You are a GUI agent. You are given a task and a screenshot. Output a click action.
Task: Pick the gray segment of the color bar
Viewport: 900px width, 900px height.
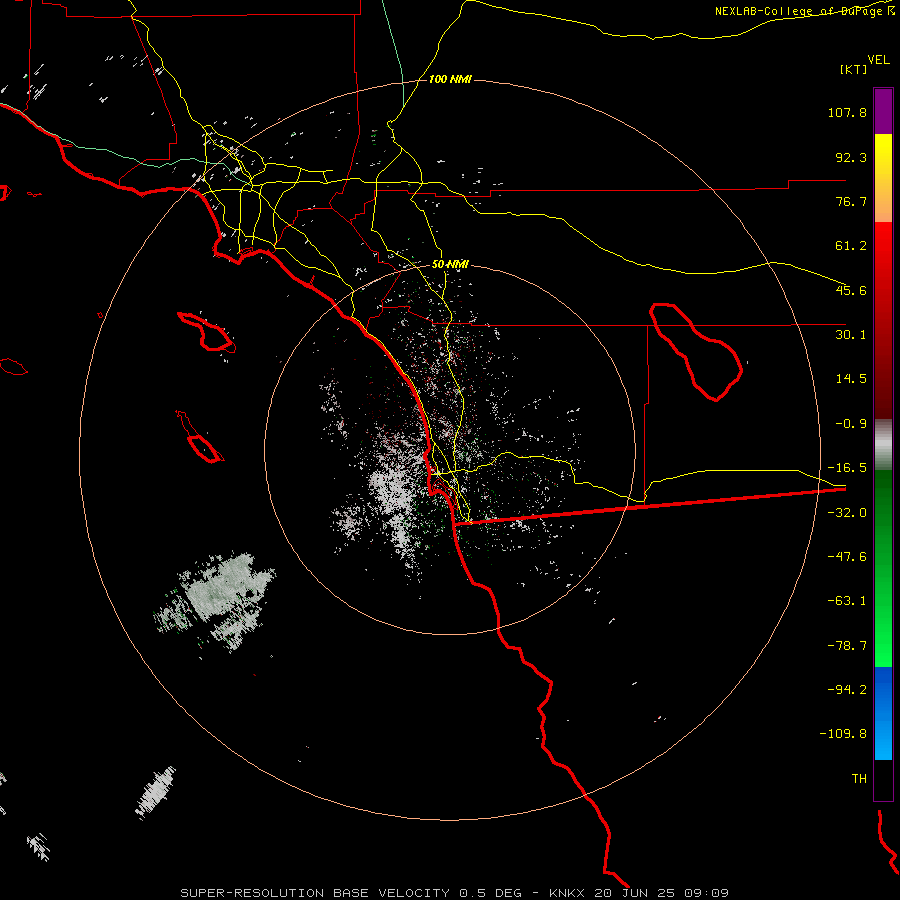click(883, 445)
